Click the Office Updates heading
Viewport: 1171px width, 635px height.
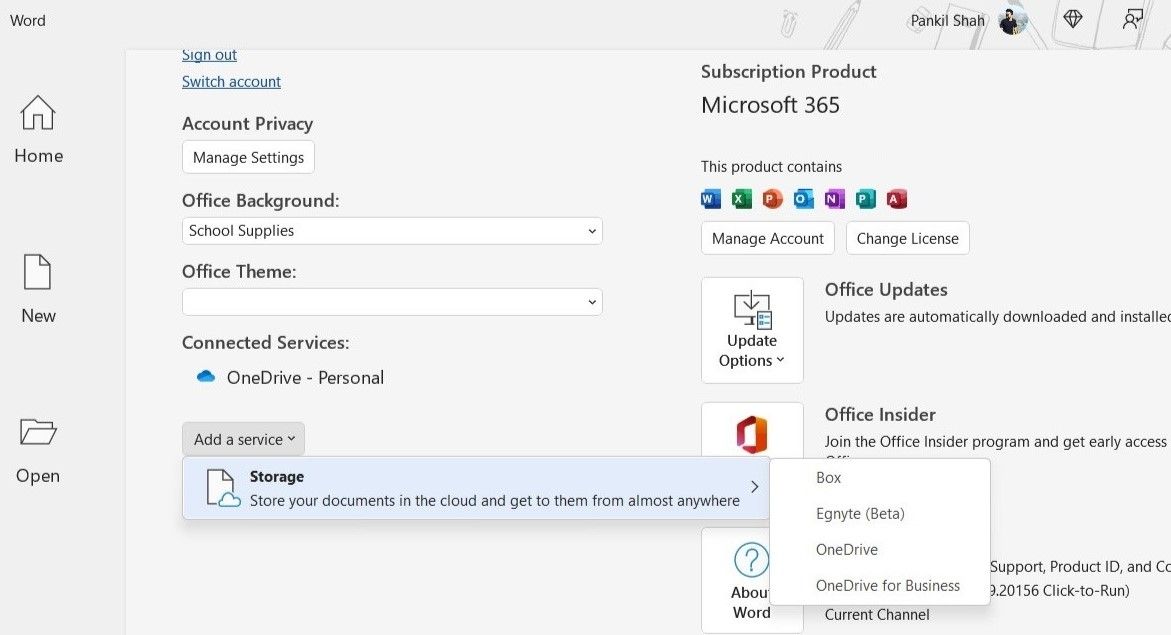pos(886,290)
